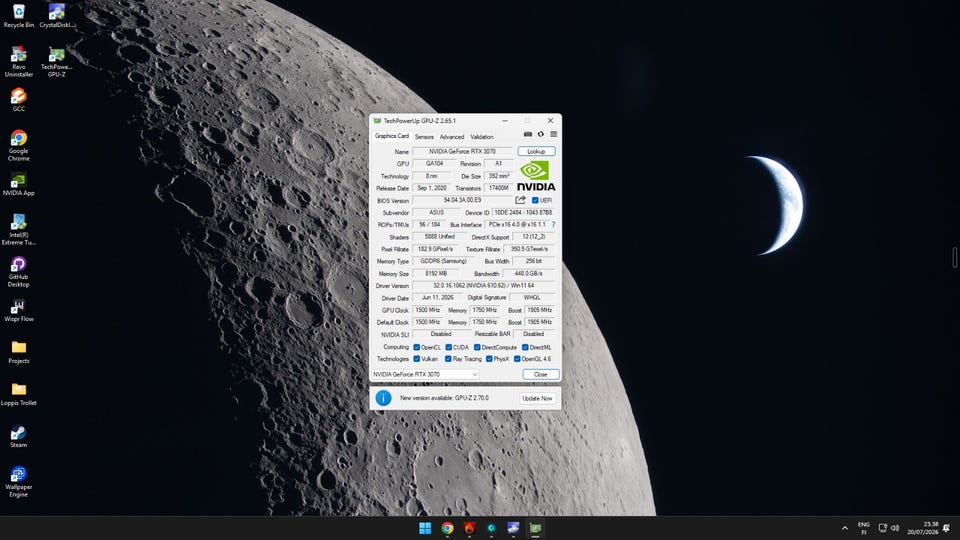Screen dimensions: 960x540
Task: Click the Bus Interface question mark icon
Action: click(x=553, y=225)
